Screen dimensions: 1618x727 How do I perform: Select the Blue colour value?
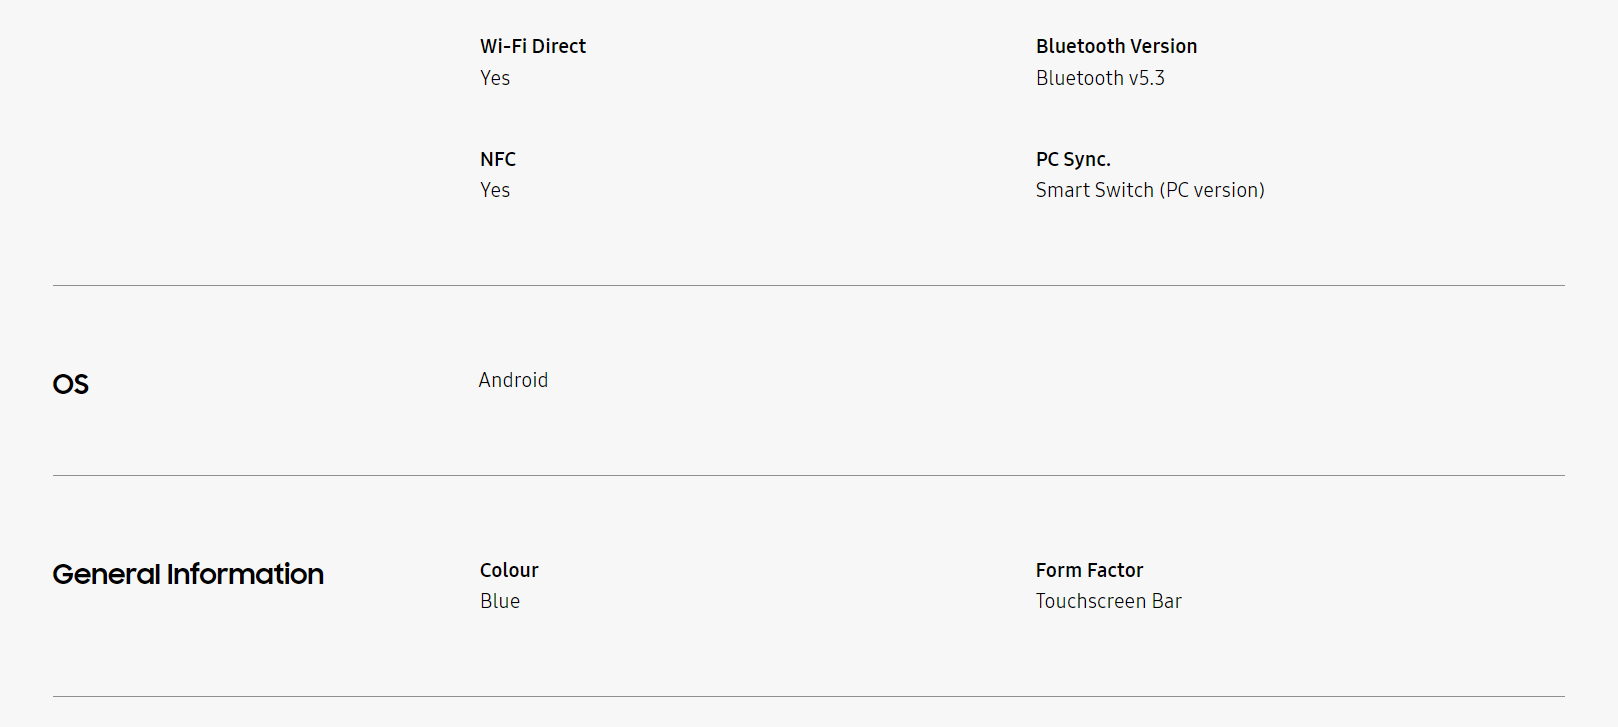(x=500, y=601)
